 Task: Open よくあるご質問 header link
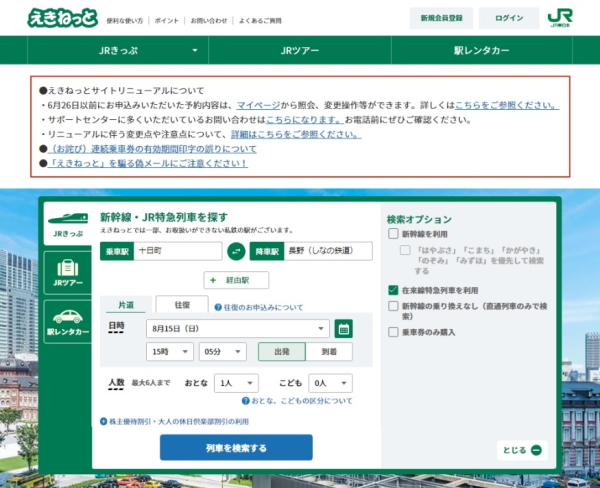(x=260, y=21)
